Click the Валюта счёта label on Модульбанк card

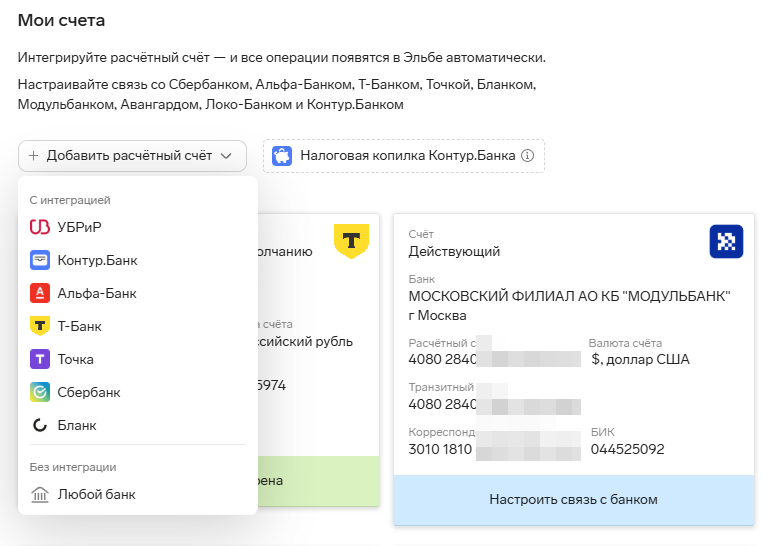click(625, 343)
